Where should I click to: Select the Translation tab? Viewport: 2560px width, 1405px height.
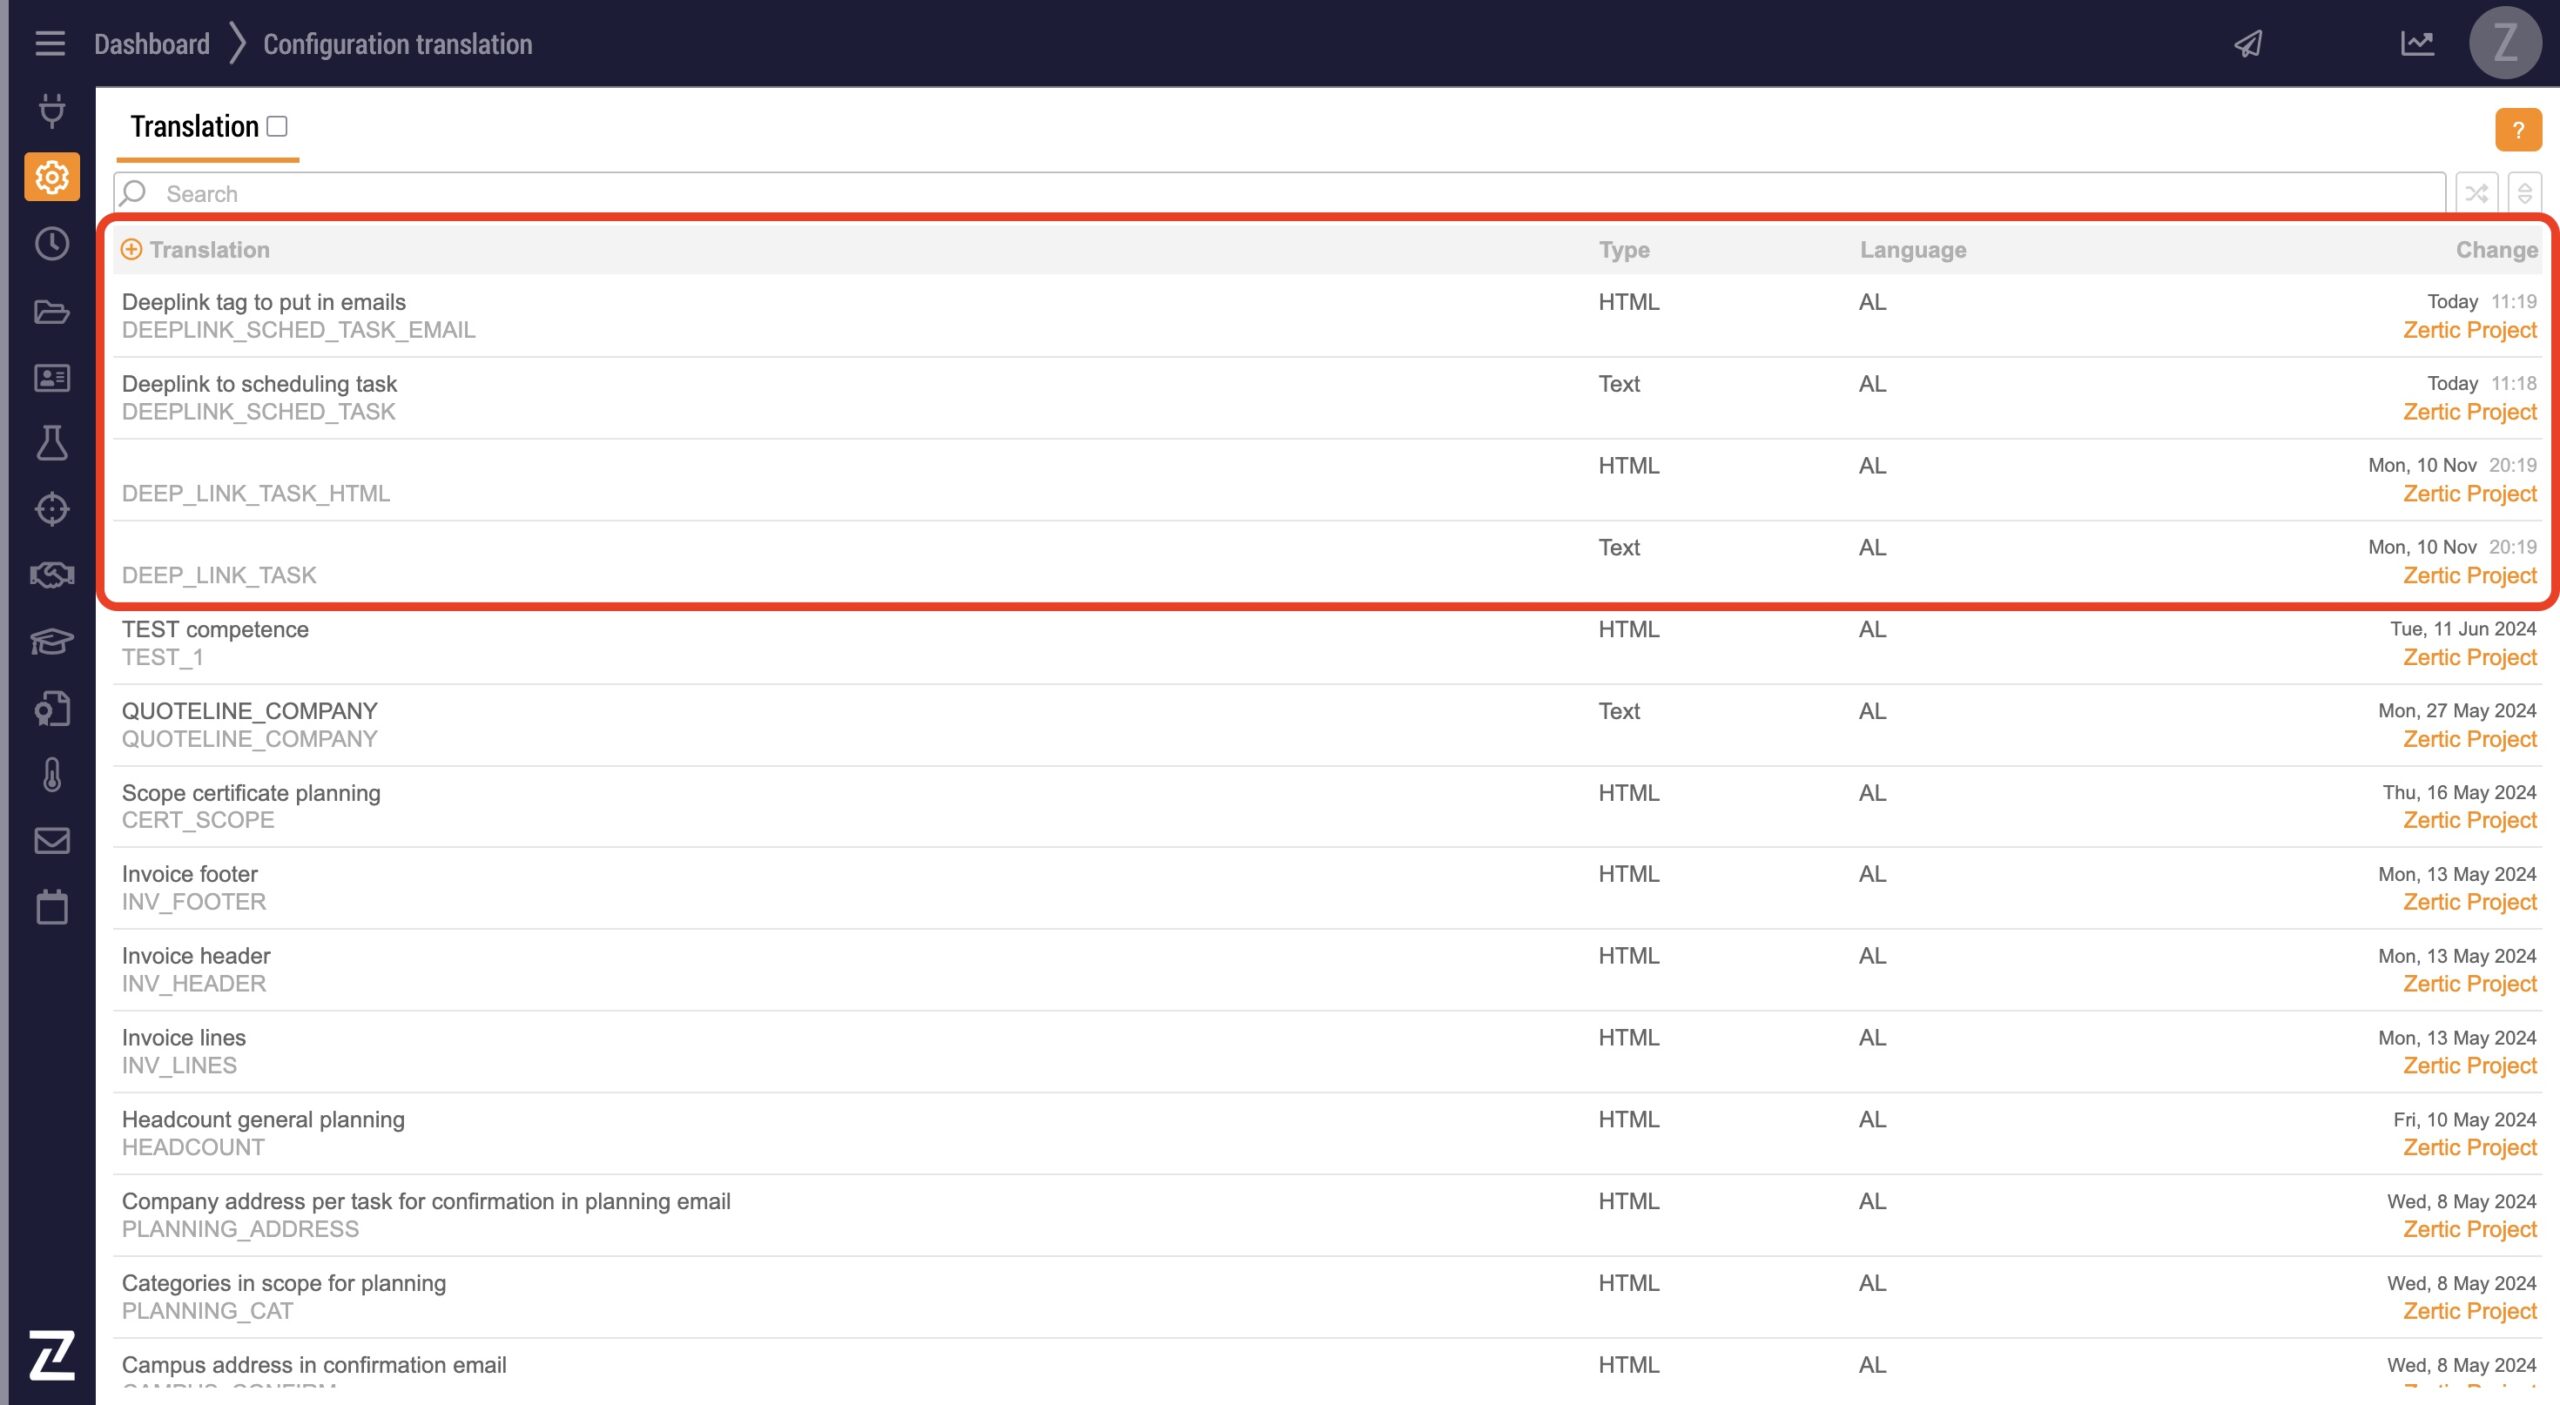point(194,127)
